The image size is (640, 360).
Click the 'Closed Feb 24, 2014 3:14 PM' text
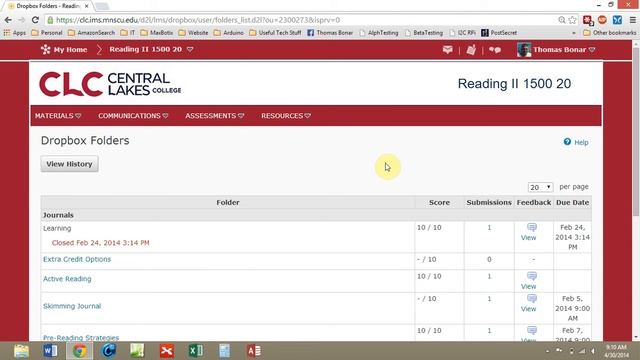click(100, 243)
